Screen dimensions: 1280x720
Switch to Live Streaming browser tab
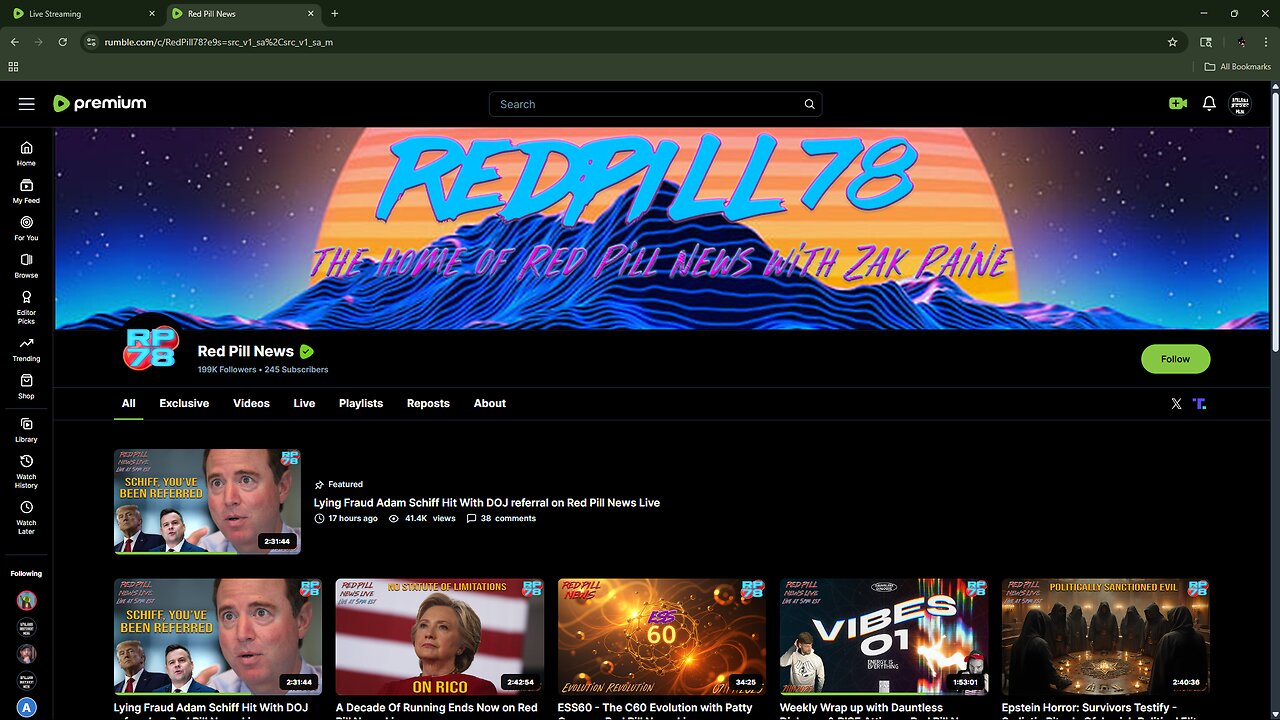(83, 14)
